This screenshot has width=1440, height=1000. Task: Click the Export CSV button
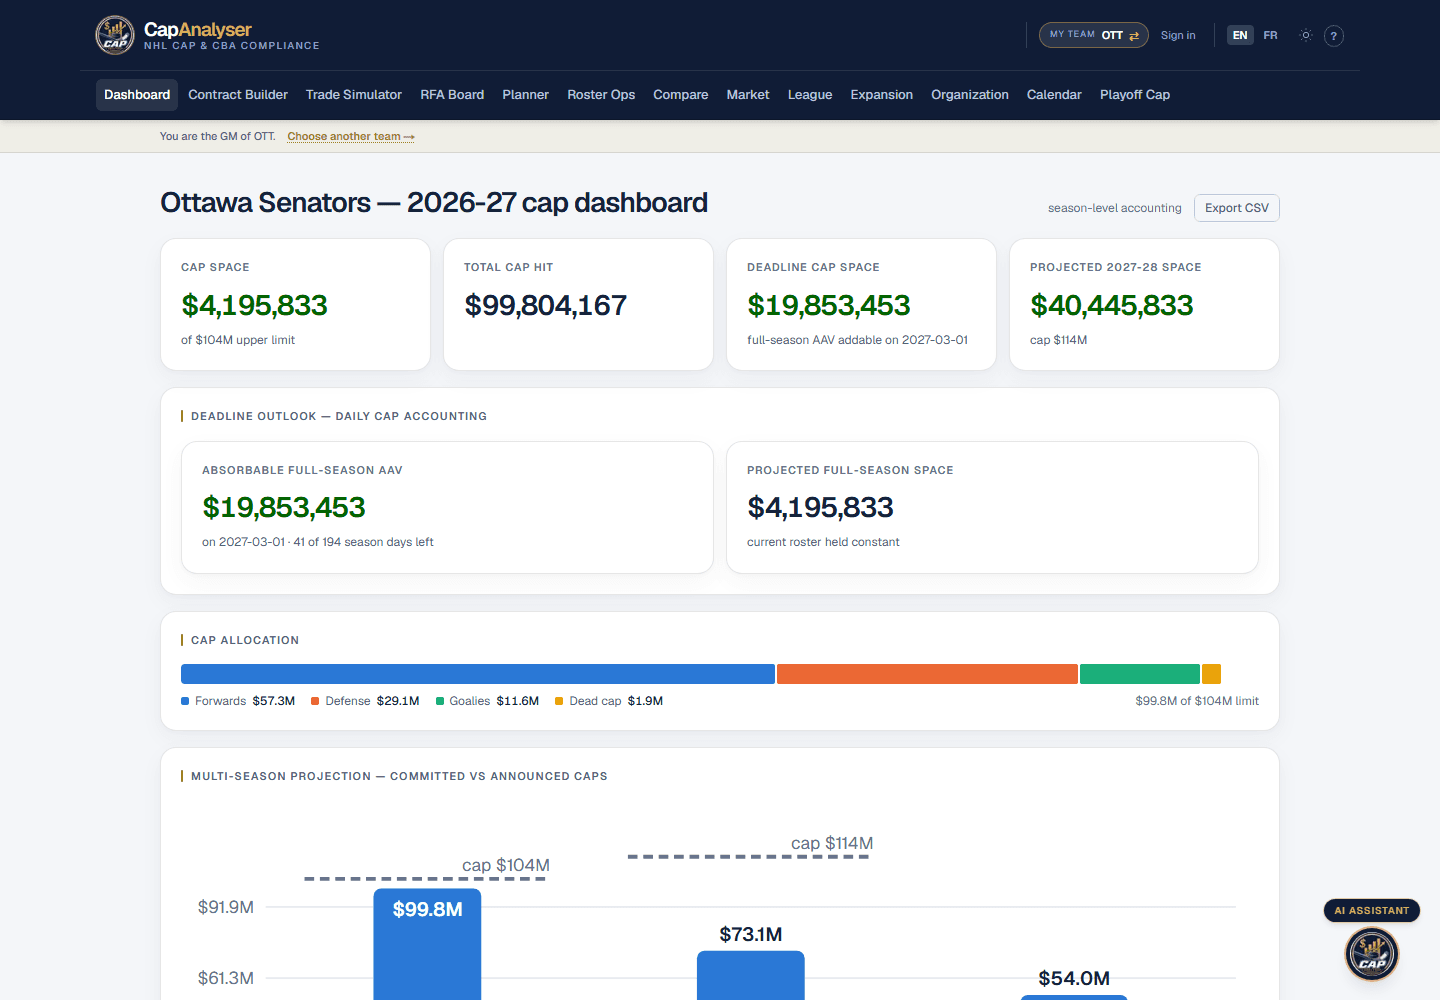point(1237,208)
